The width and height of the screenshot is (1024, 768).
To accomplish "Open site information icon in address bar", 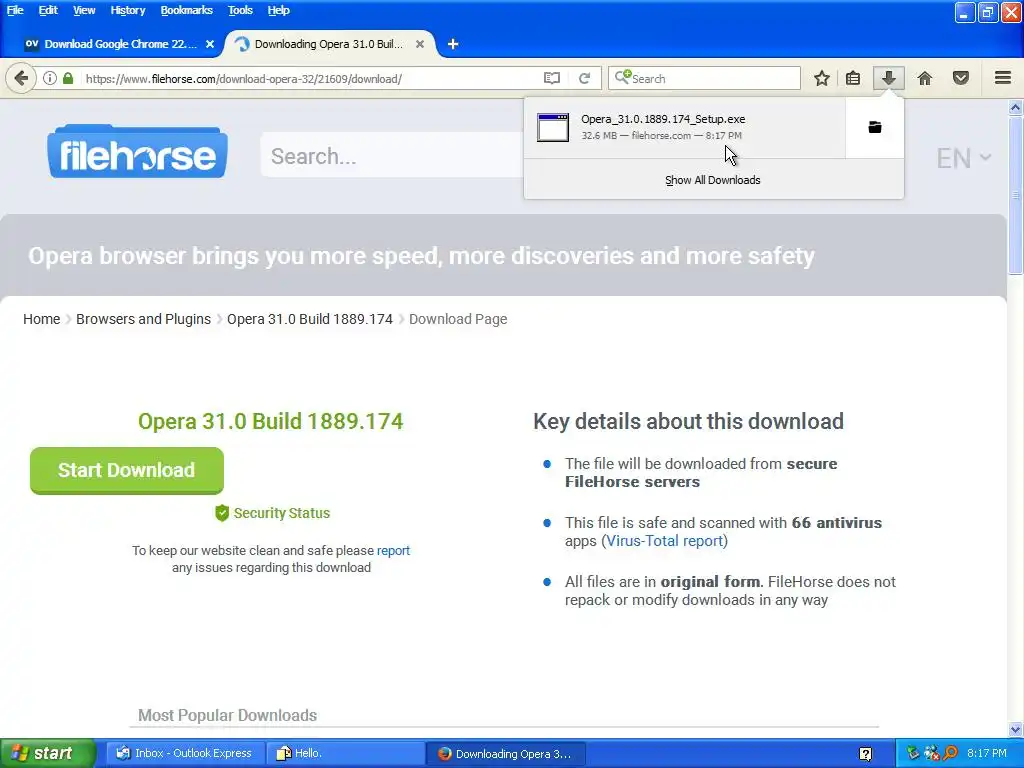I will pyautogui.click(x=50, y=78).
